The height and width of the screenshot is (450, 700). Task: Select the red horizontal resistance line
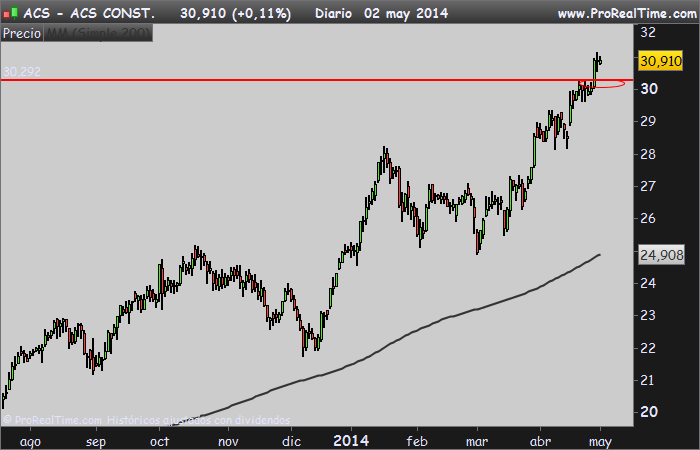coord(317,80)
